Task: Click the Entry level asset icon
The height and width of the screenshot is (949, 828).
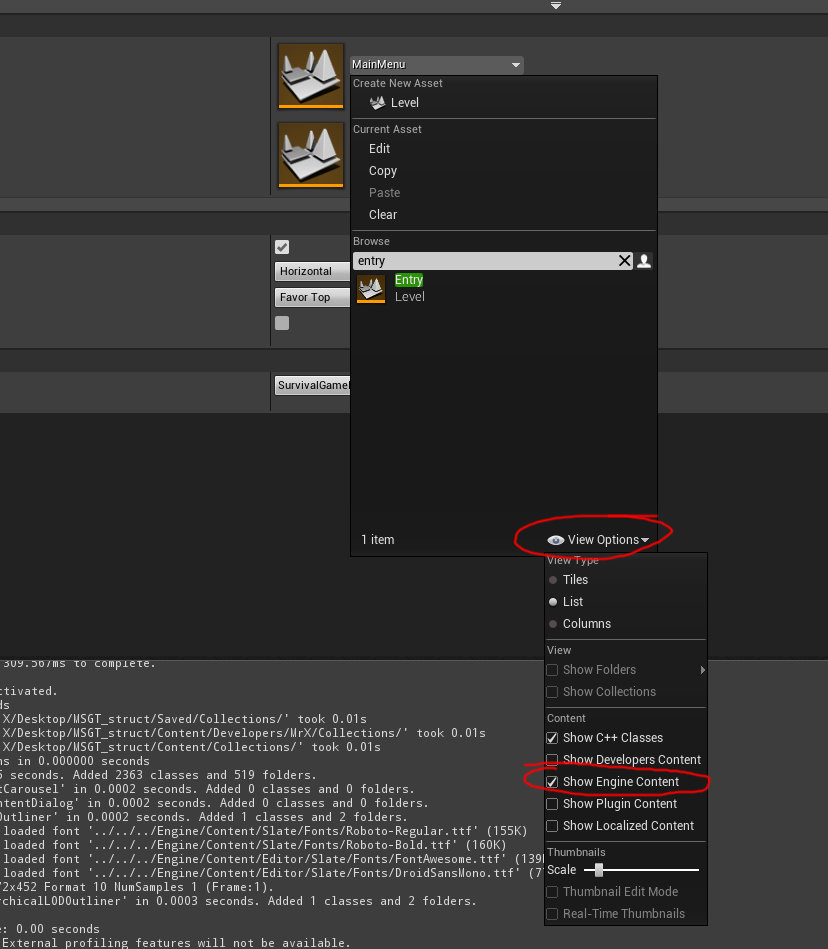Action: tap(371, 289)
